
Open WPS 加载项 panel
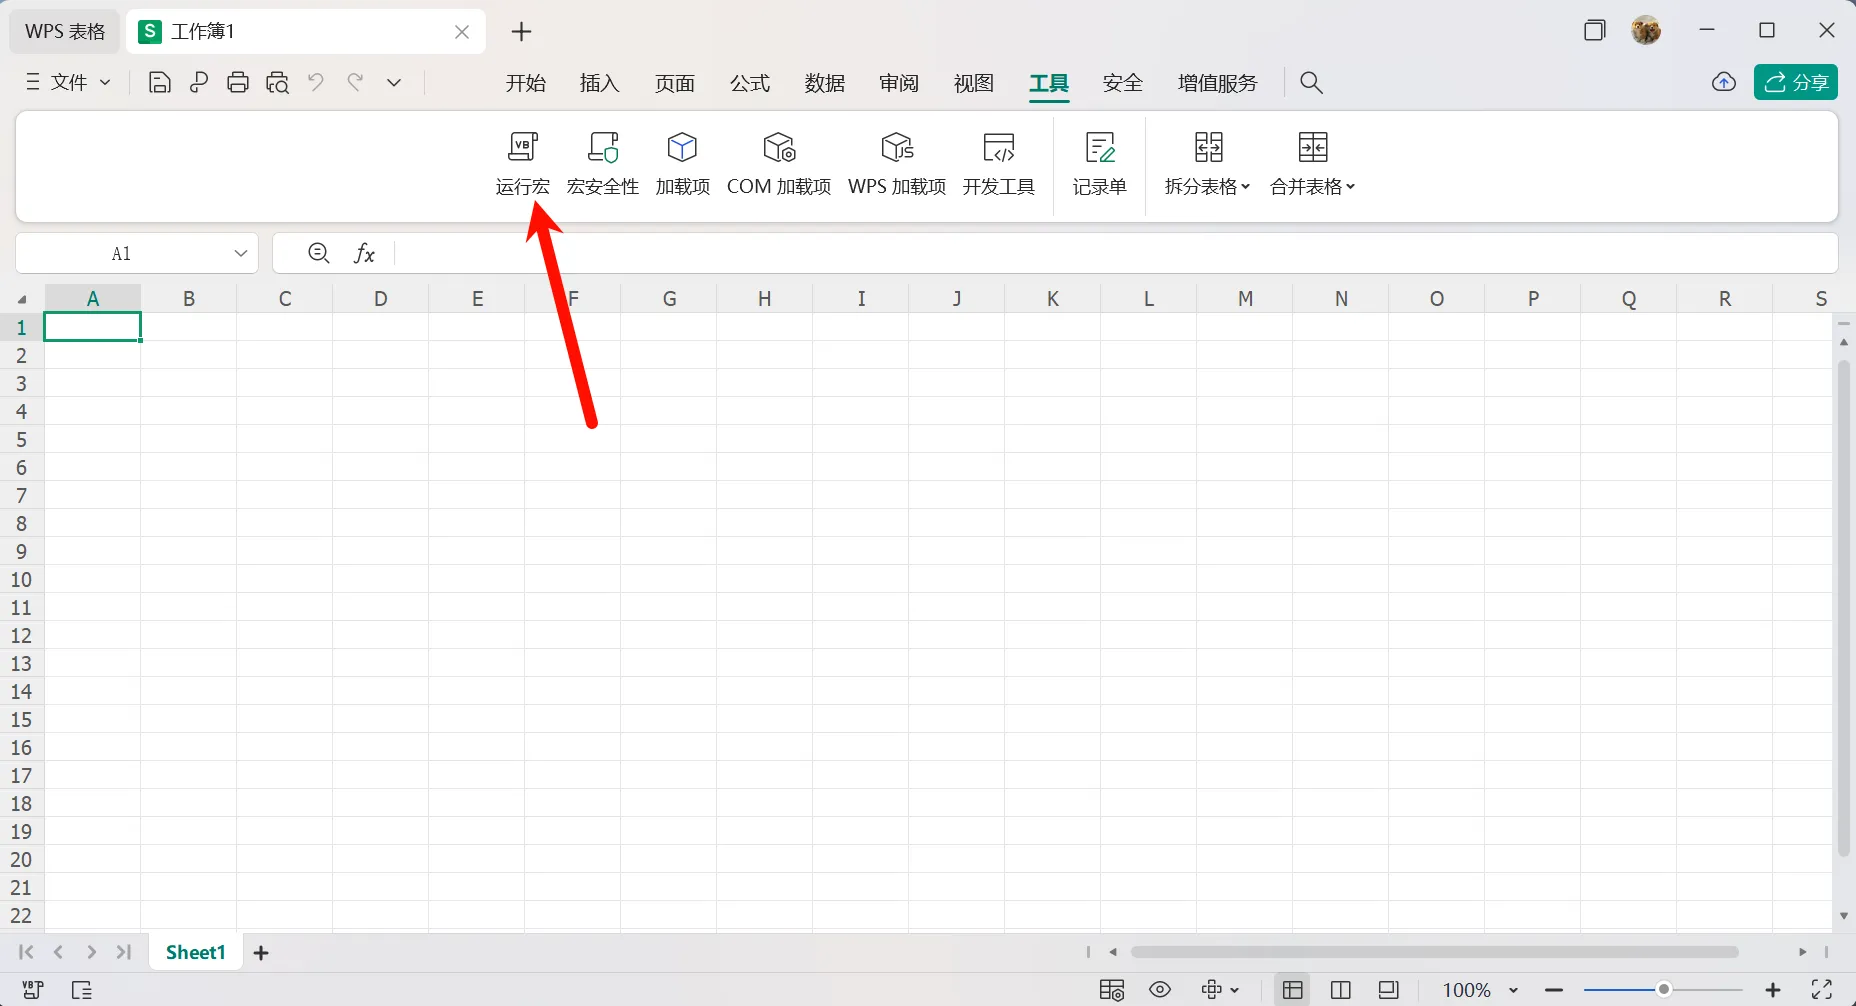point(895,163)
